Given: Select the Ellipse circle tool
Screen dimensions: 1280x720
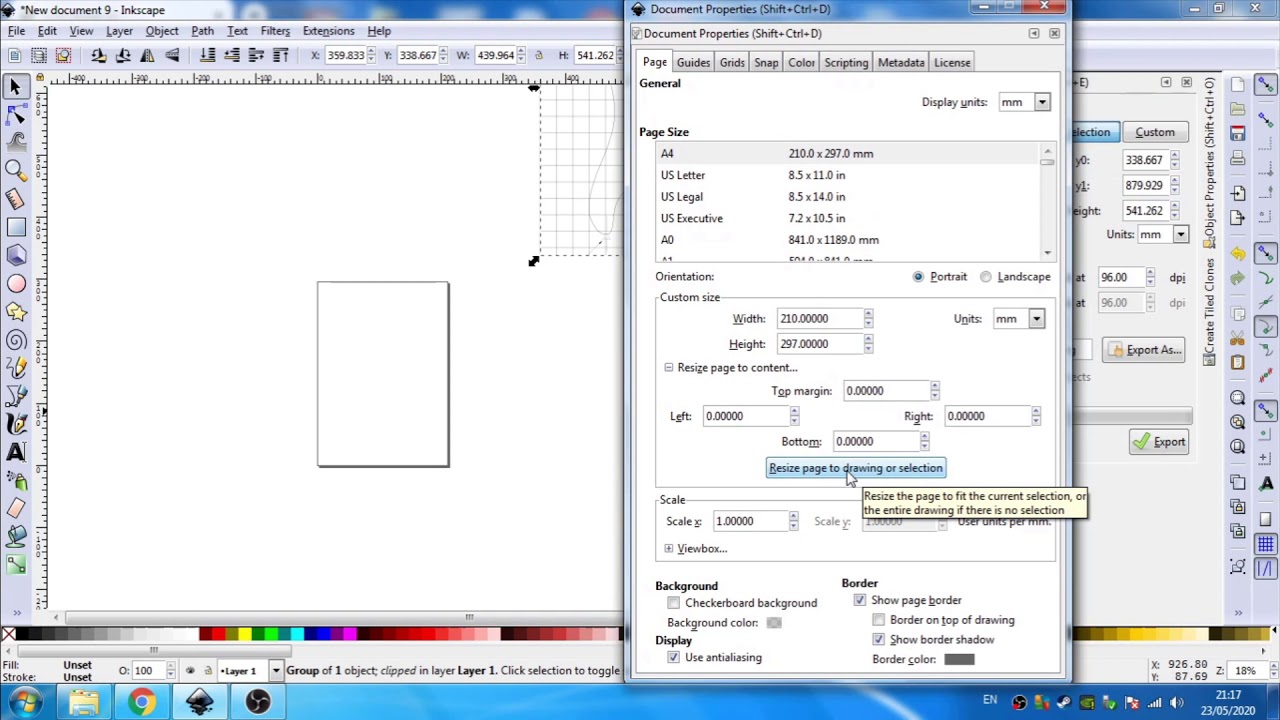Looking at the screenshot, I should 15,284.
